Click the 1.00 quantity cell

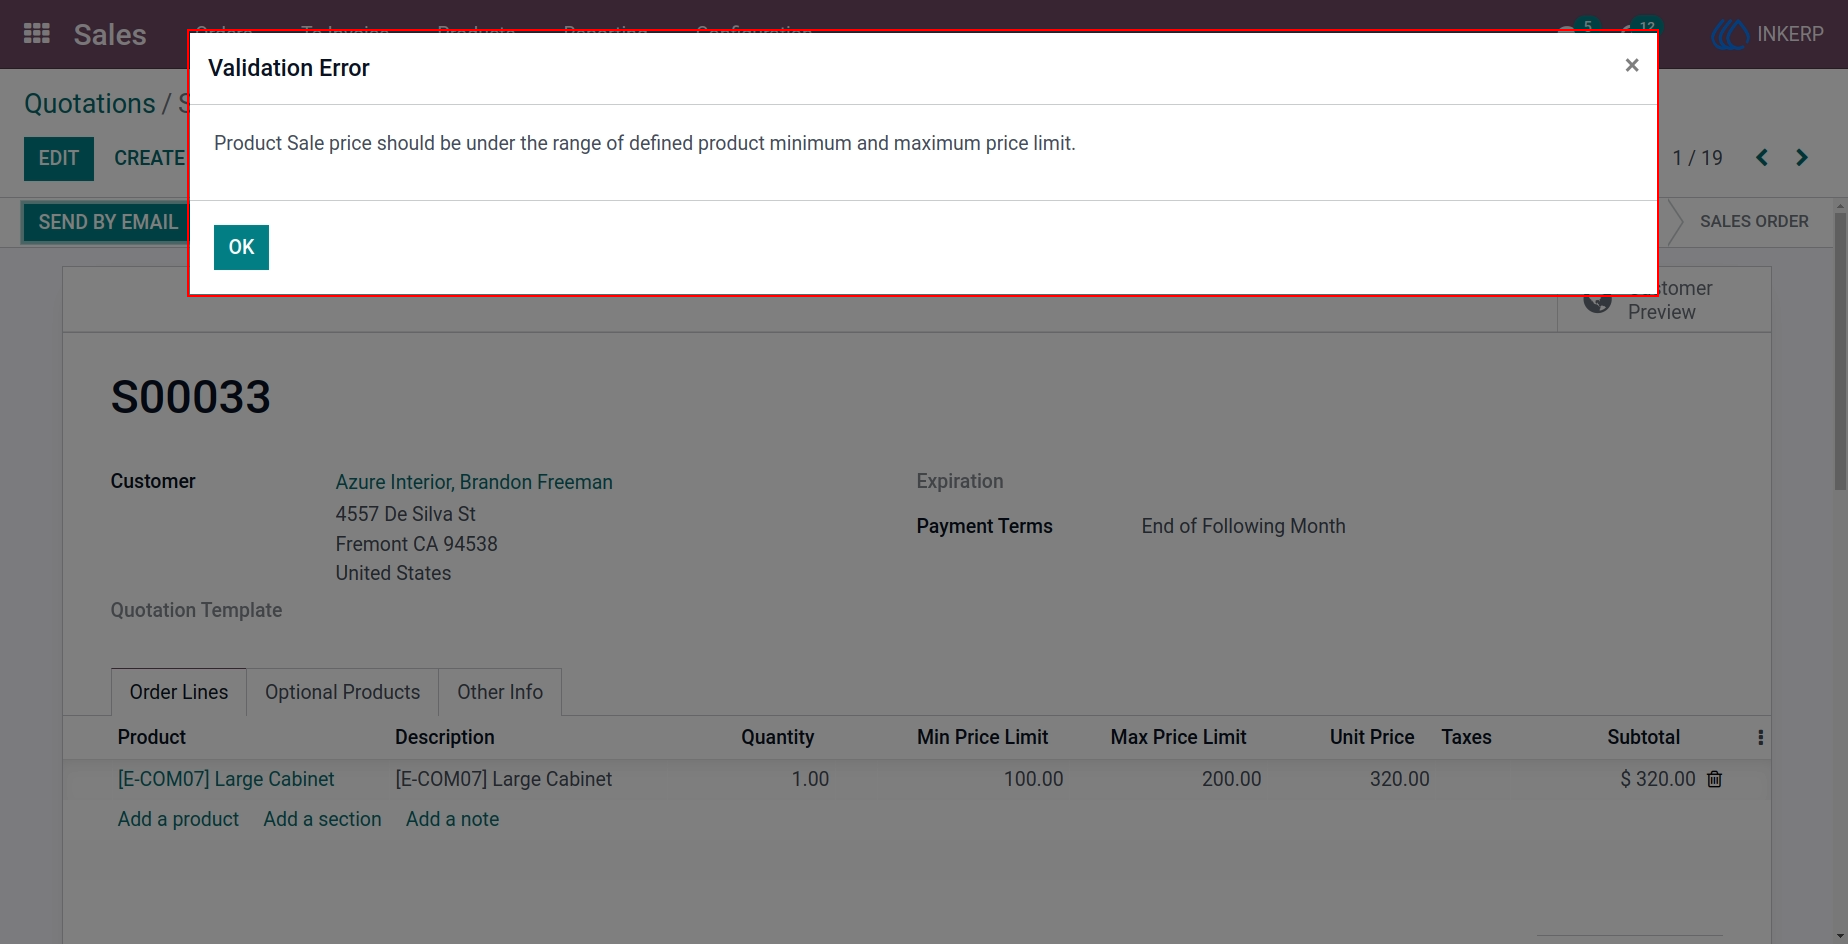tap(810, 779)
